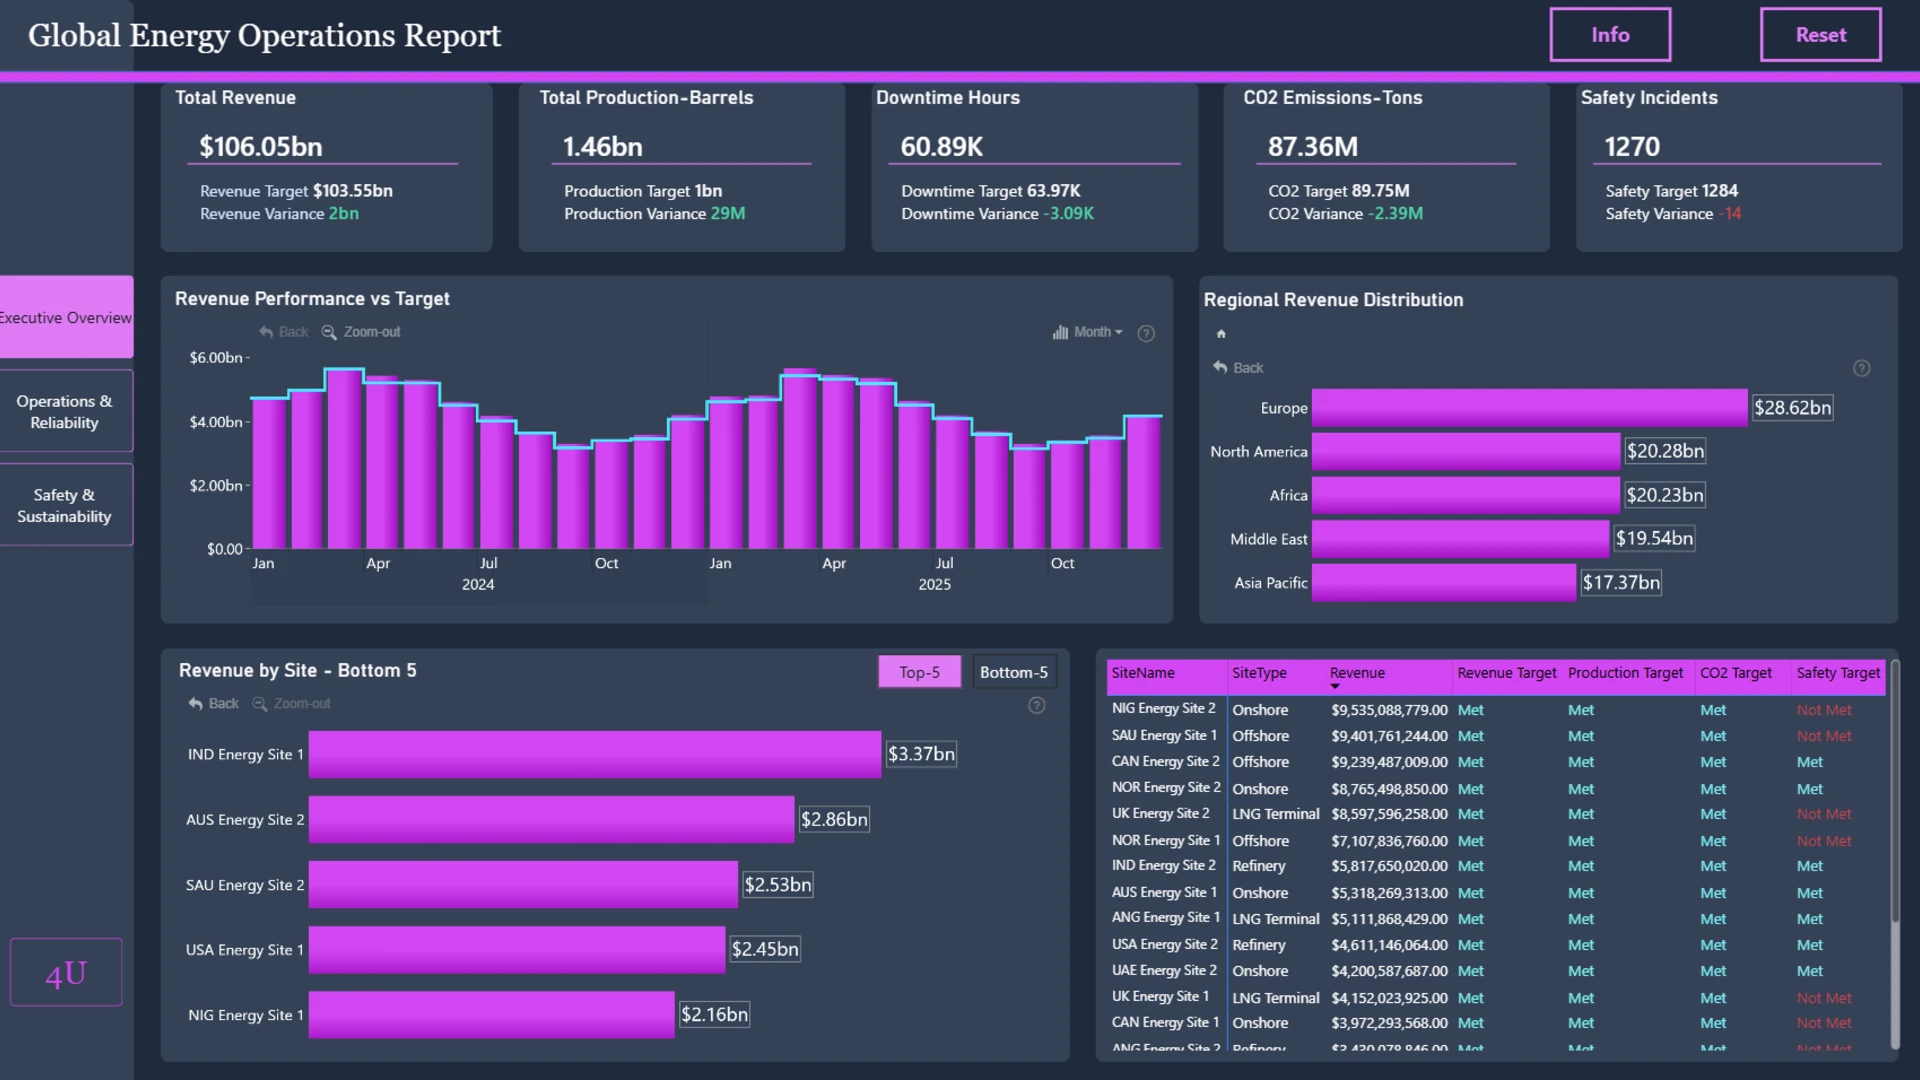Screen dimensions: 1920x1080
Task: Sort table by Revenue column header
Action: coord(1357,673)
